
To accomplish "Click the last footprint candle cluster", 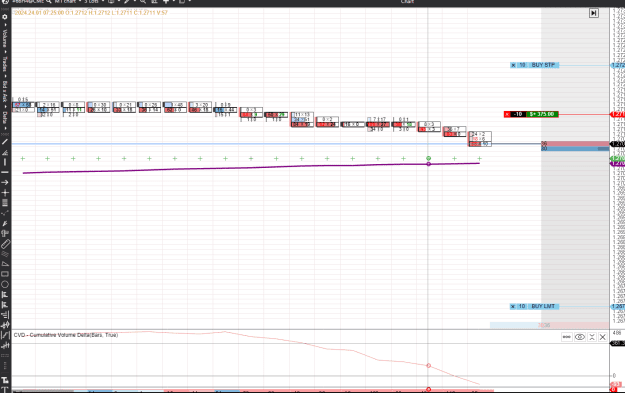I will (480, 139).
